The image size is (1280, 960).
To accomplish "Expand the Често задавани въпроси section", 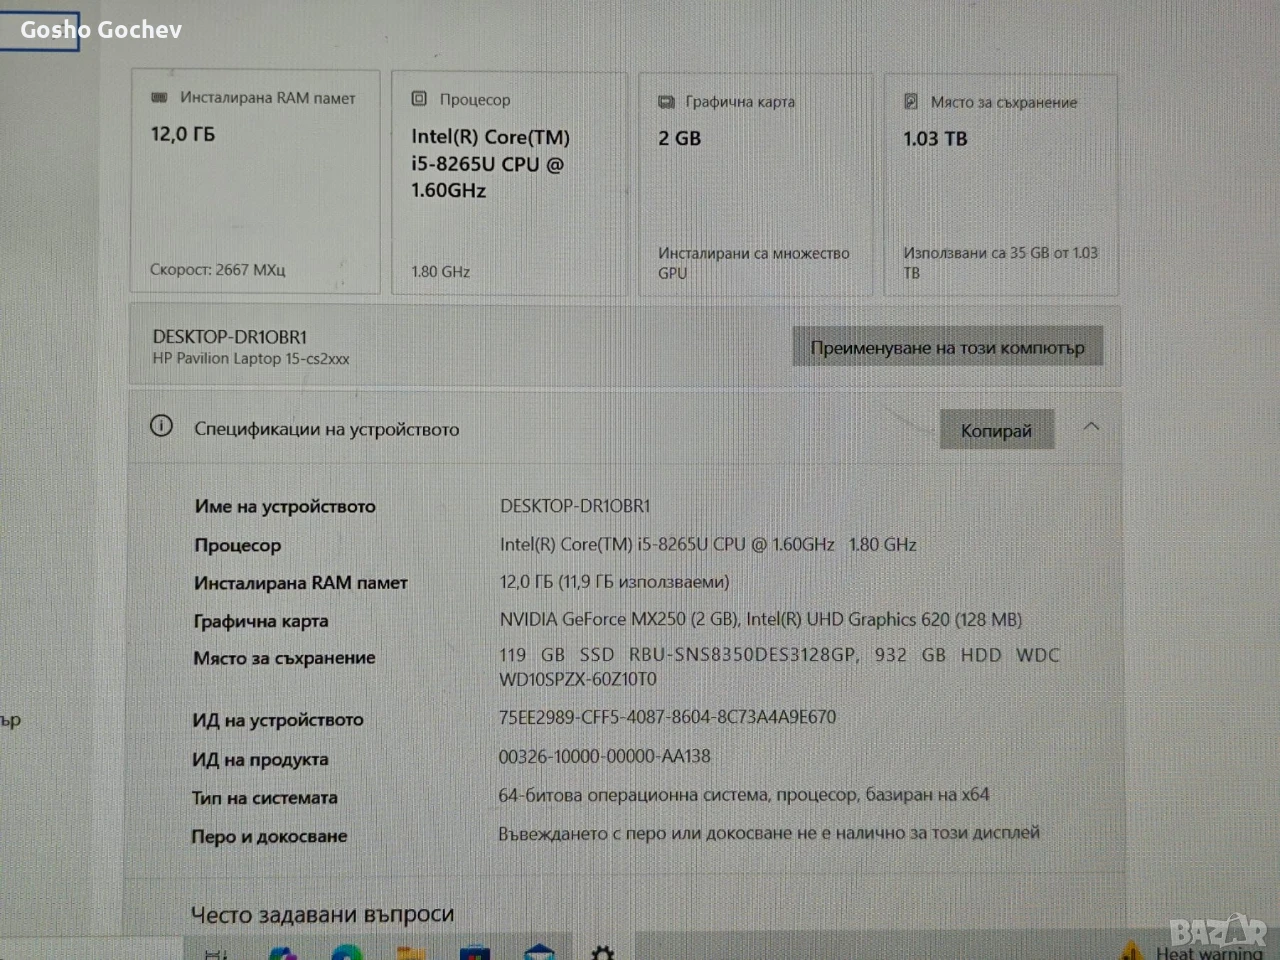I will (322, 914).
